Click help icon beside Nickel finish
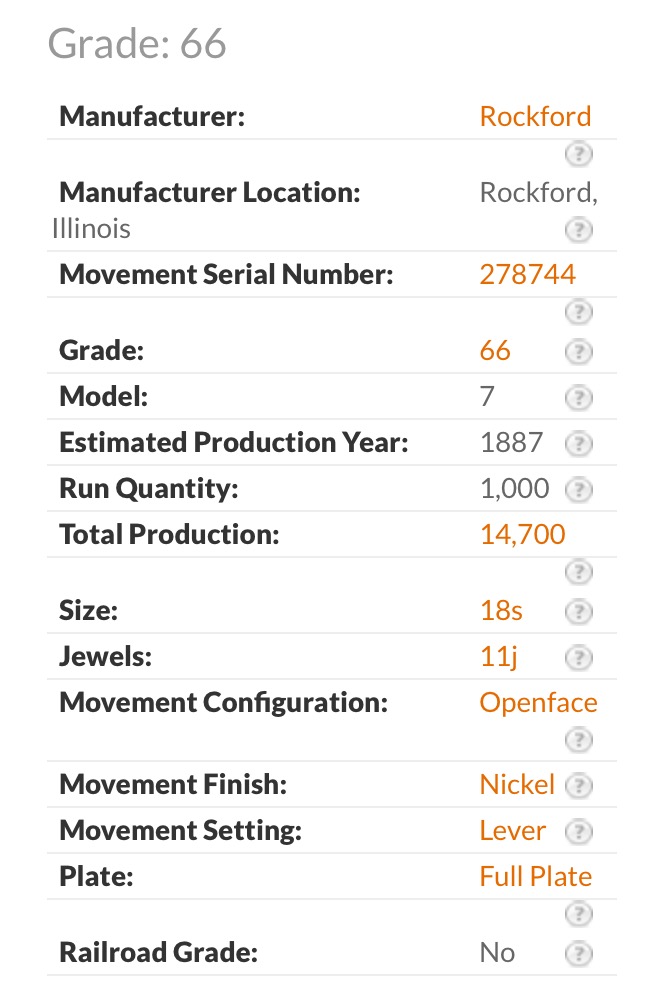 [579, 786]
